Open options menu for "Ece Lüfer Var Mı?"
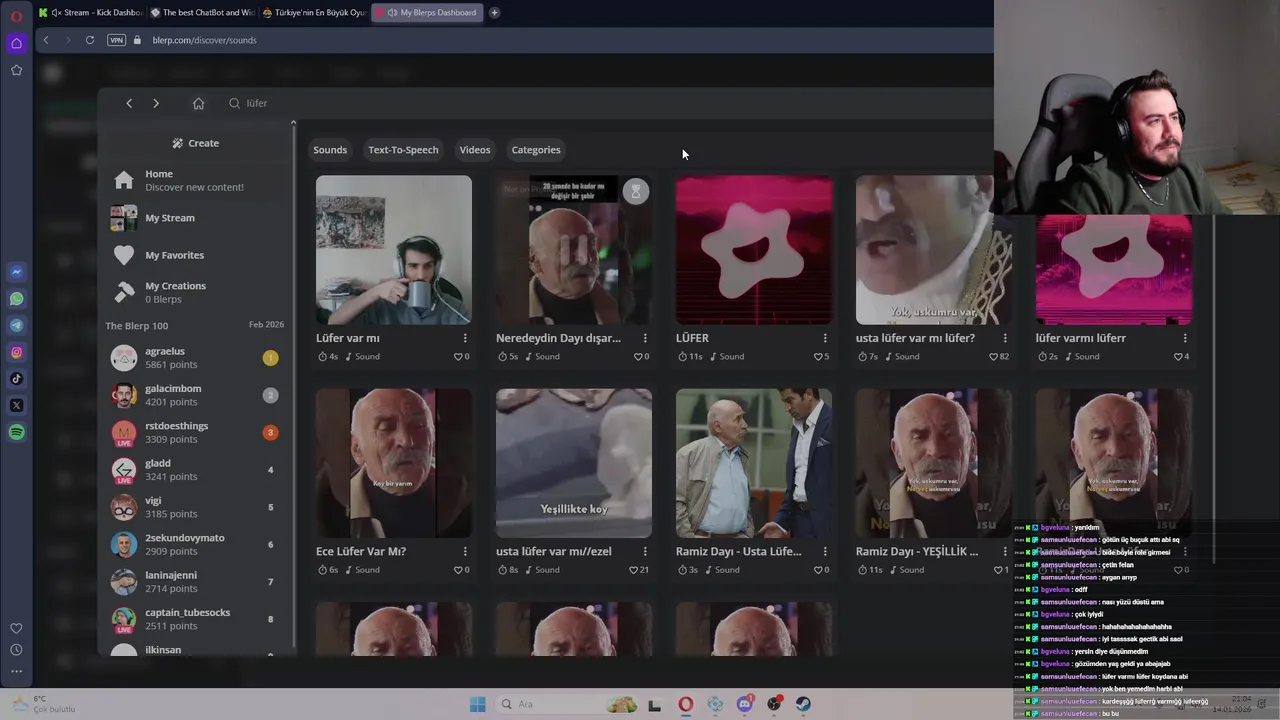This screenshot has width=1280, height=720. 465,551
